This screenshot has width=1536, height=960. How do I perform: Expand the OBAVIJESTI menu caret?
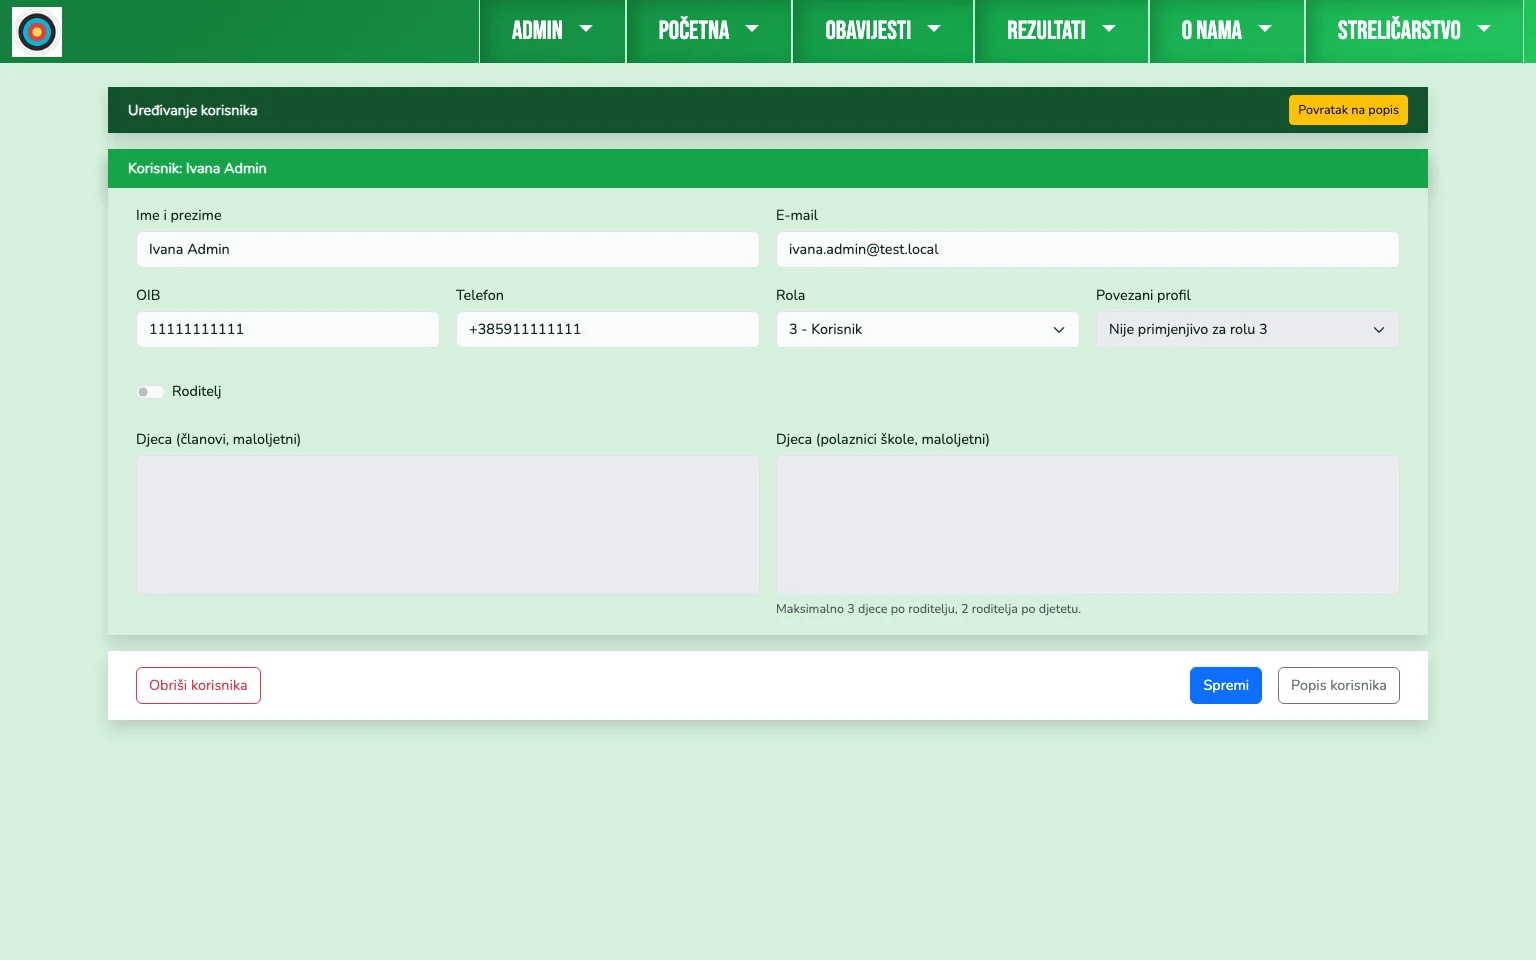click(x=934, y=30)
